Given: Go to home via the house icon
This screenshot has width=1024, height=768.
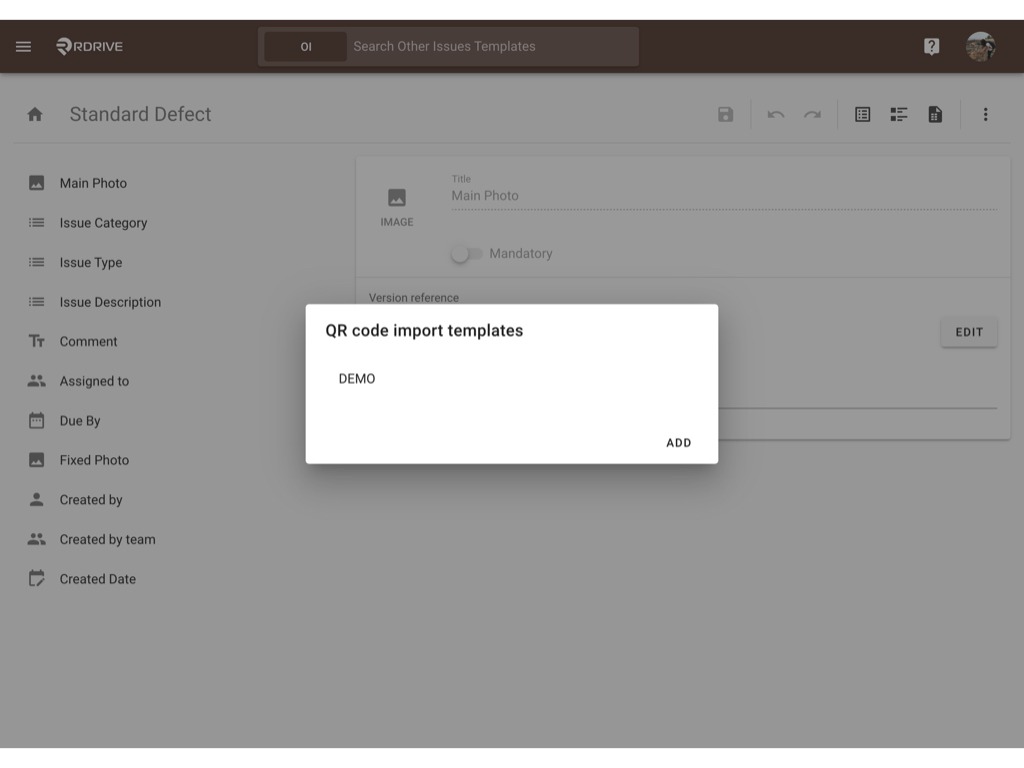Looking at the screenshot, I should point(35,115).
